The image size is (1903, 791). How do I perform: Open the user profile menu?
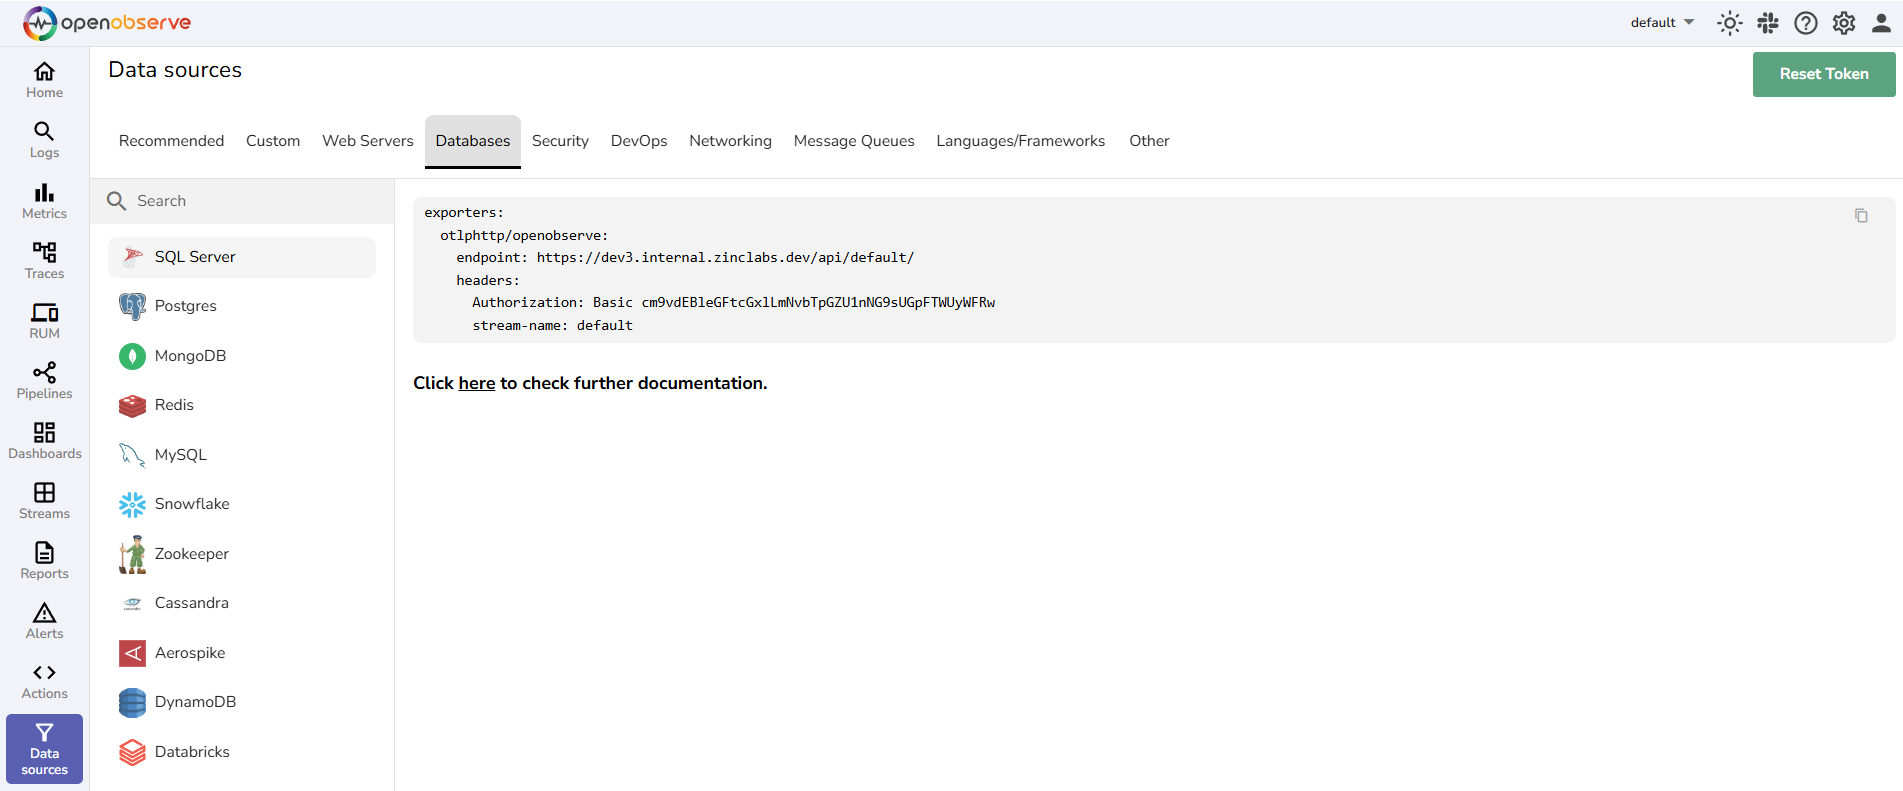point(1880,23)
